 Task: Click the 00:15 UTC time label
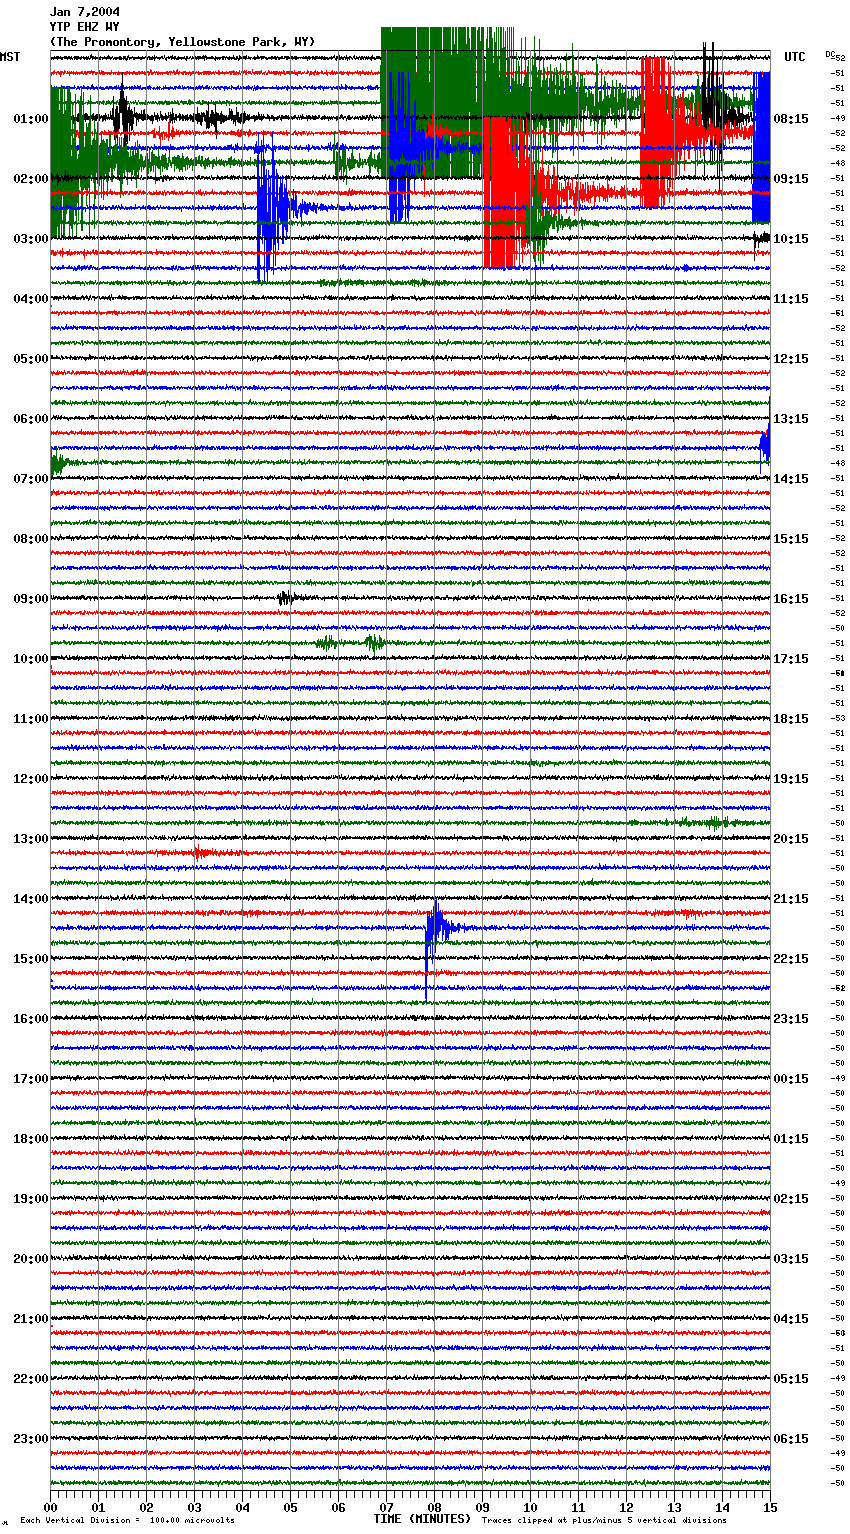tap(791, 1079)
